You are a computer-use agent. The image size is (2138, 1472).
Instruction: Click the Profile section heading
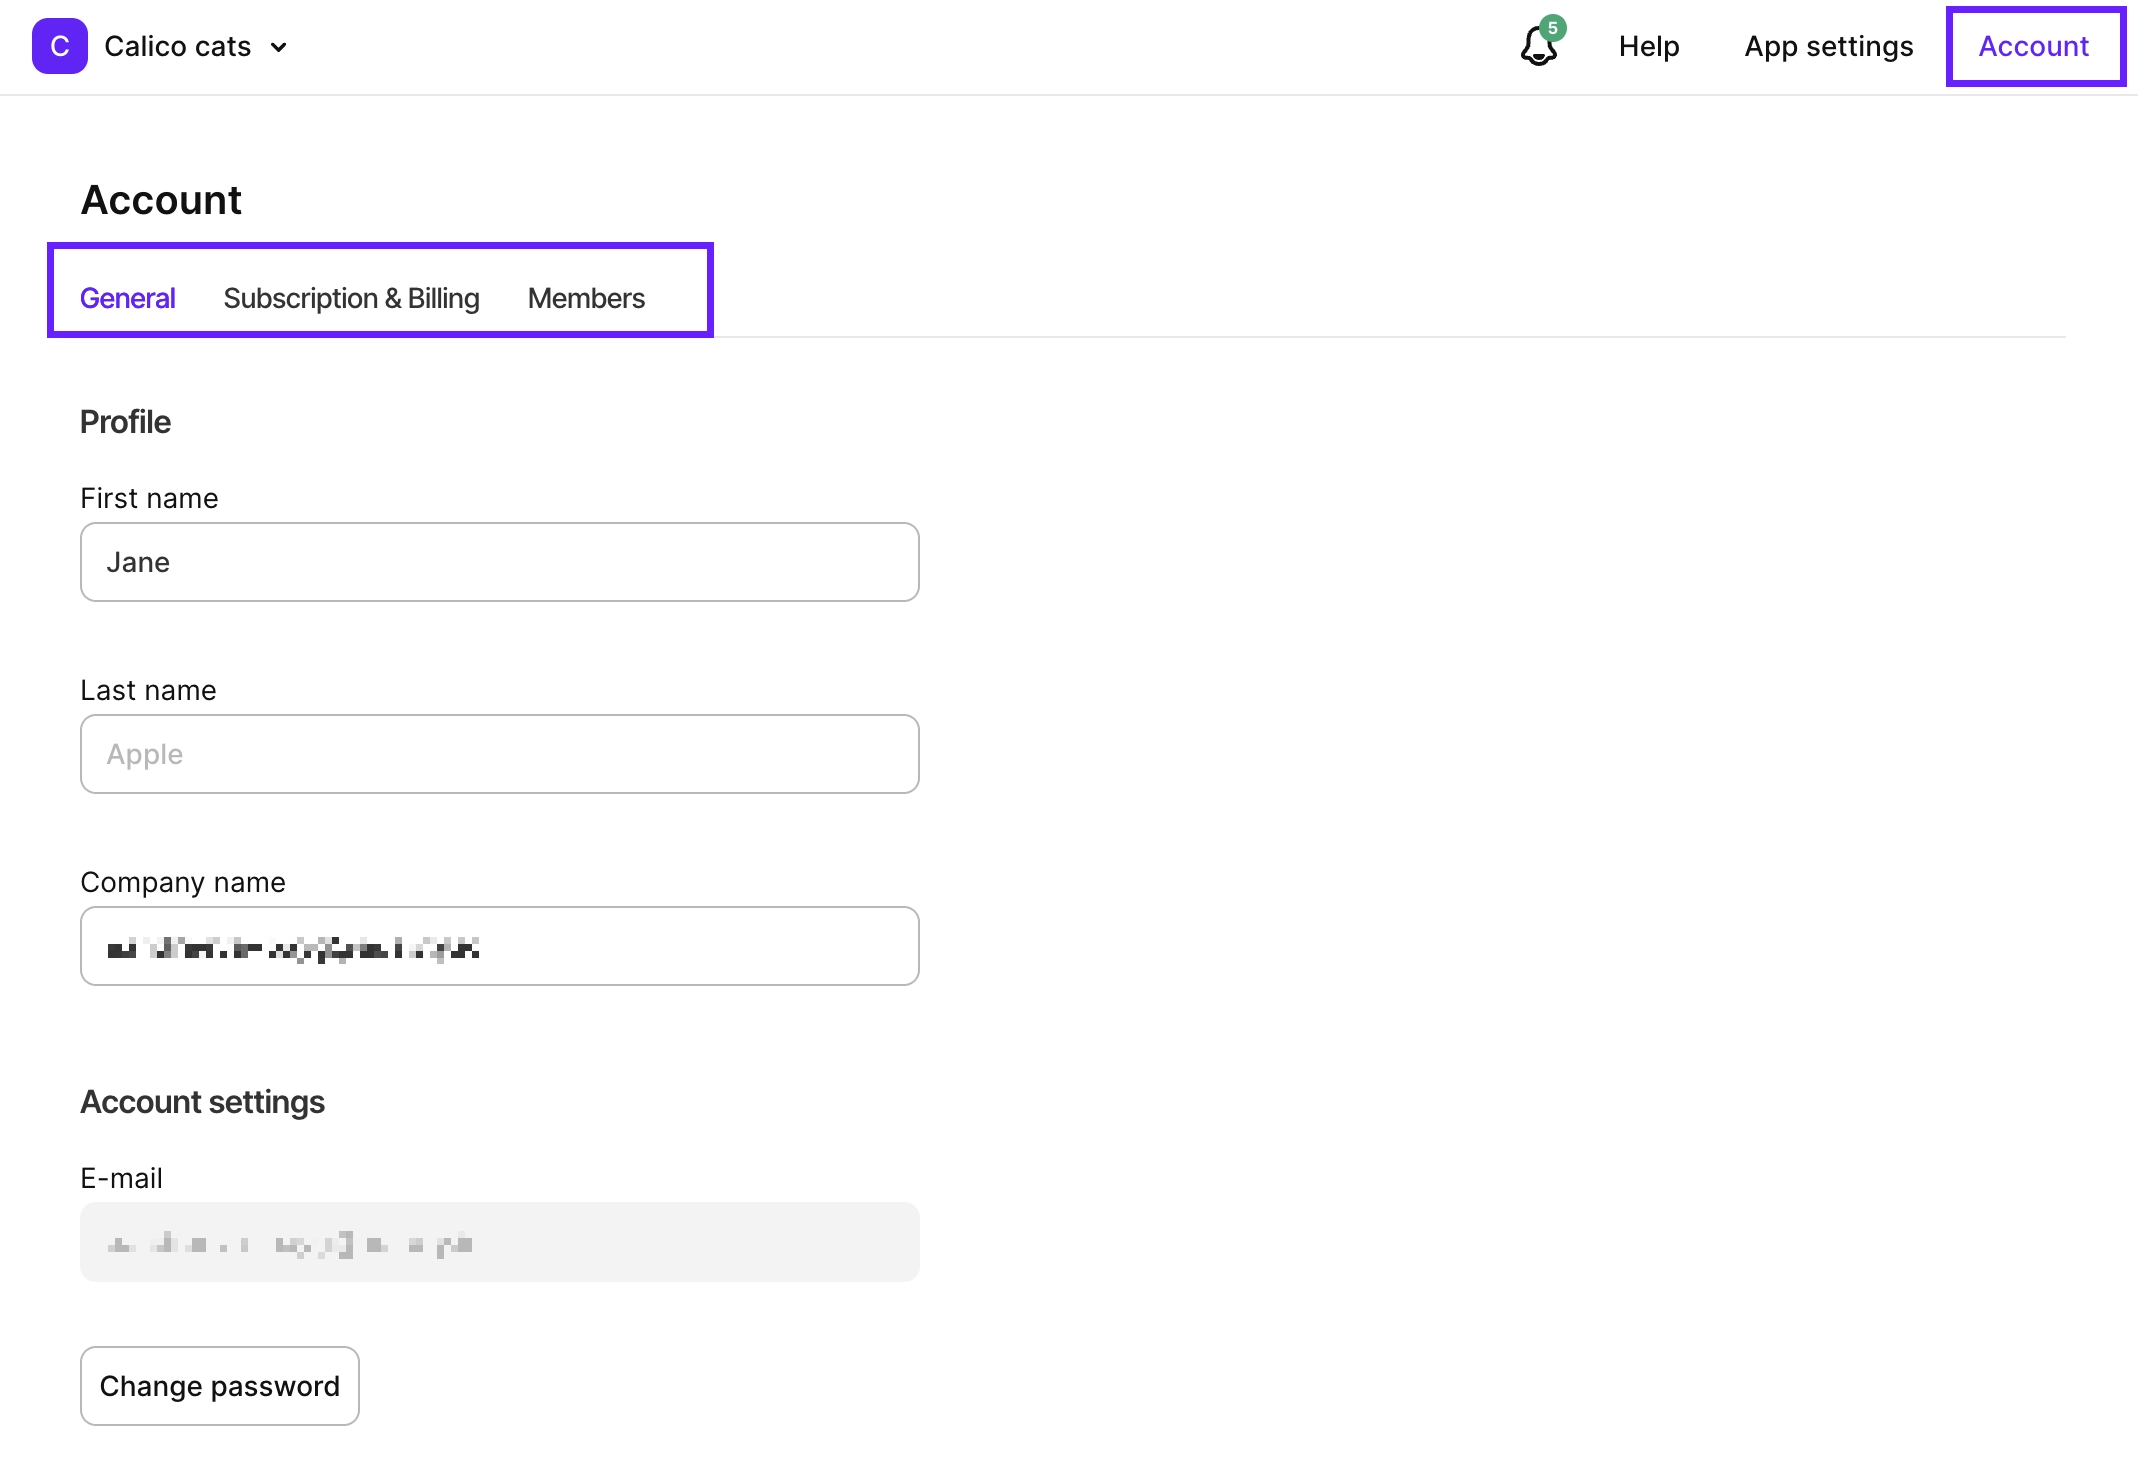[x=125, y=421]
